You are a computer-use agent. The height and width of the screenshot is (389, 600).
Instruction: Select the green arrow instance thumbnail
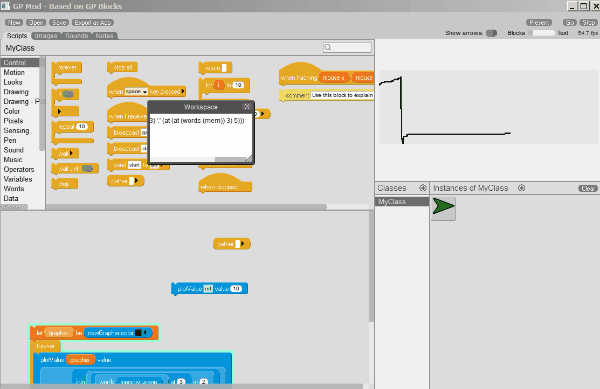443,208
